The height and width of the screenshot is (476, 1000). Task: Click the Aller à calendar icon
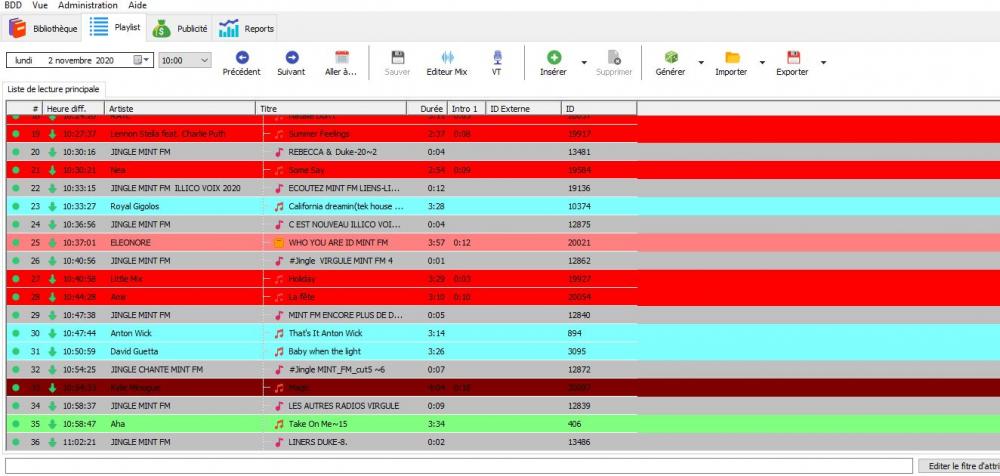point(342,57)
